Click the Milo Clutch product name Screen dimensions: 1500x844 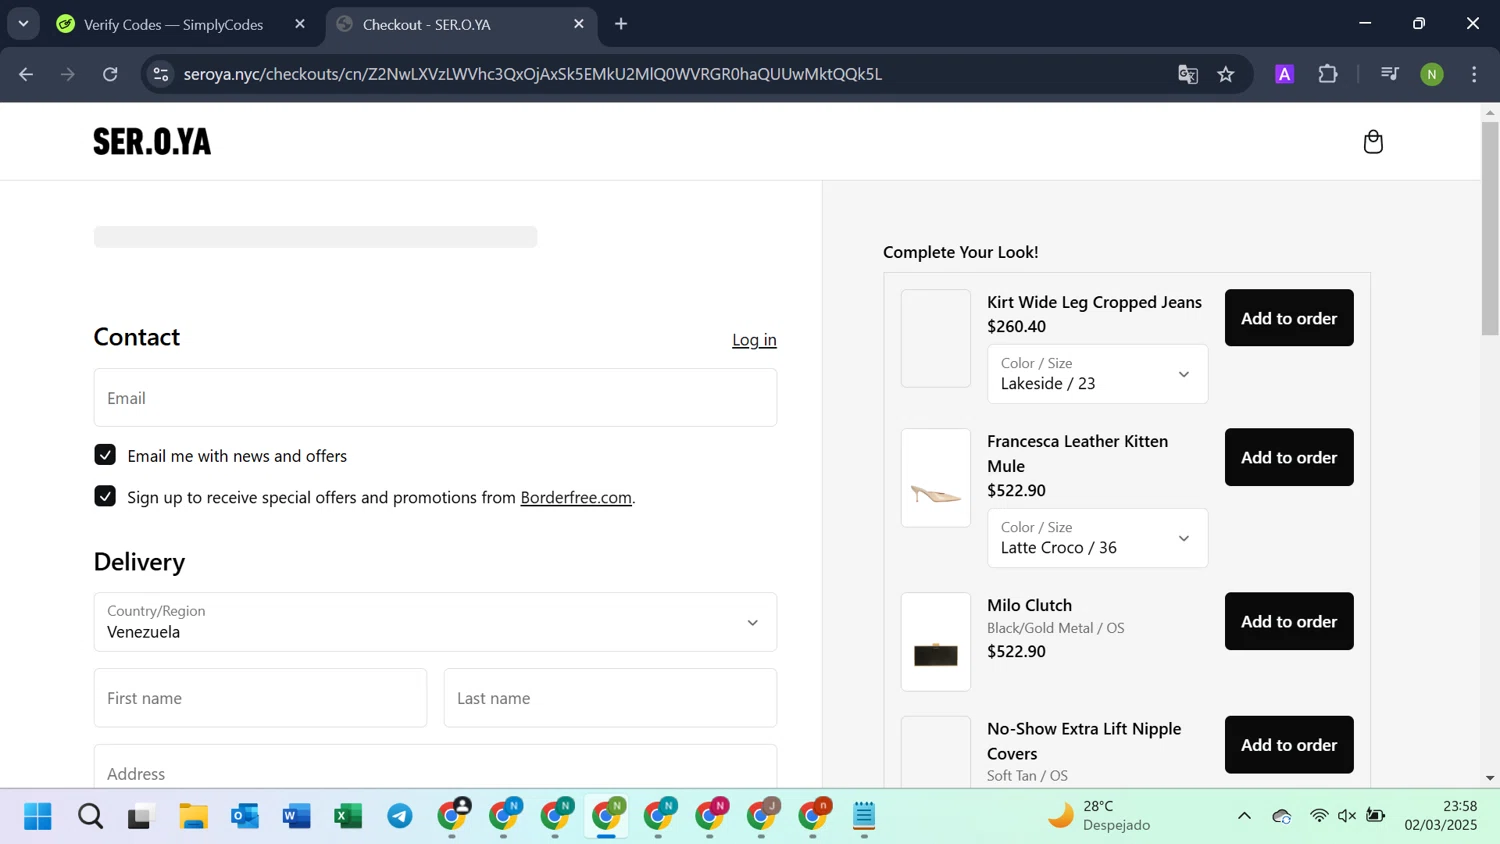click(x=1029, y=605)
